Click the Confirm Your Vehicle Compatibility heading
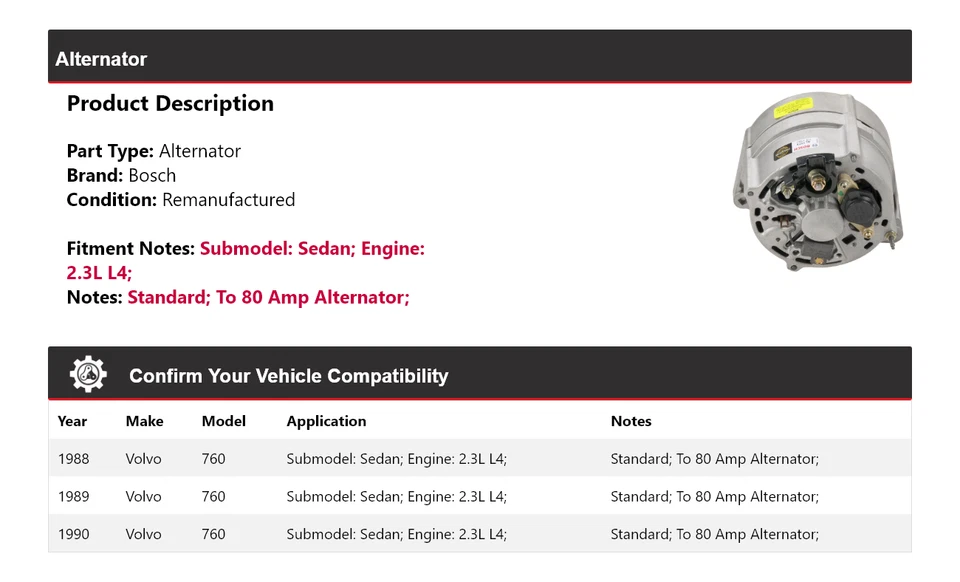 [288, 376]
